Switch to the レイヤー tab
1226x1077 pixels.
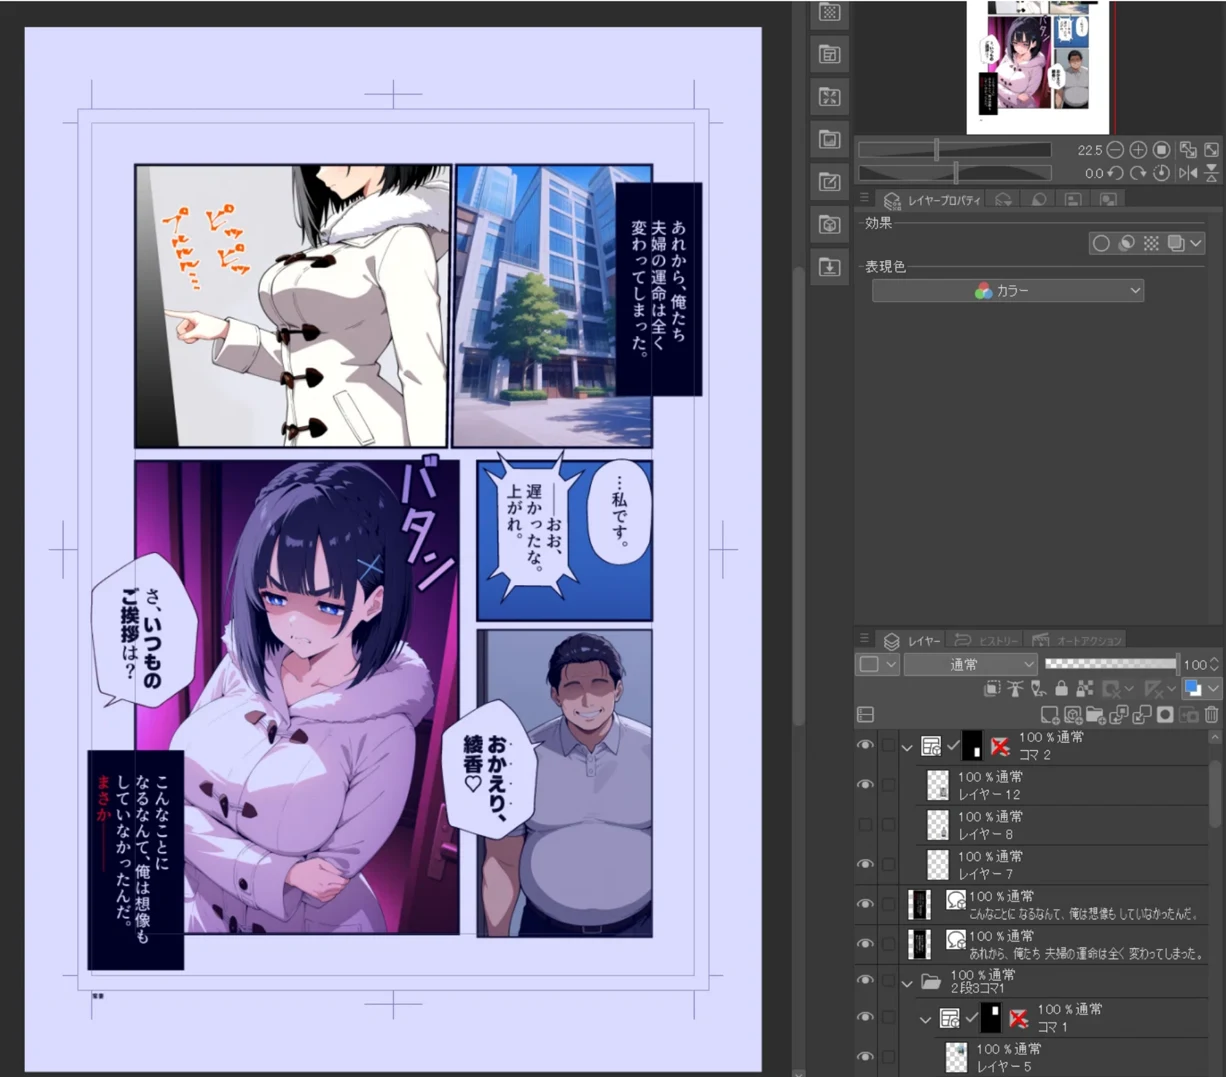click(913, 640)
